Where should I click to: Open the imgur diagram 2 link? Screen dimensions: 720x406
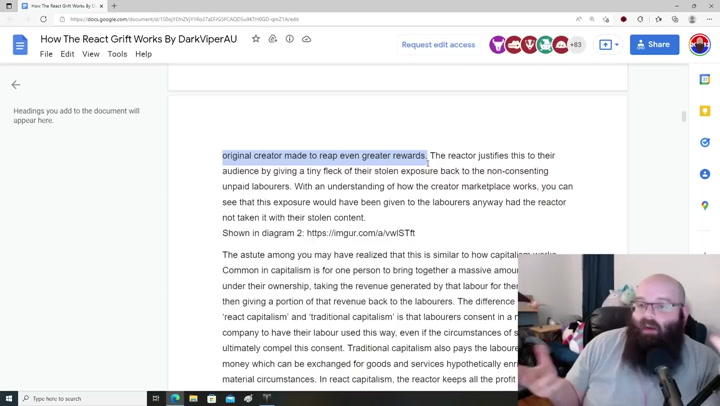click(x=360, y=233)
